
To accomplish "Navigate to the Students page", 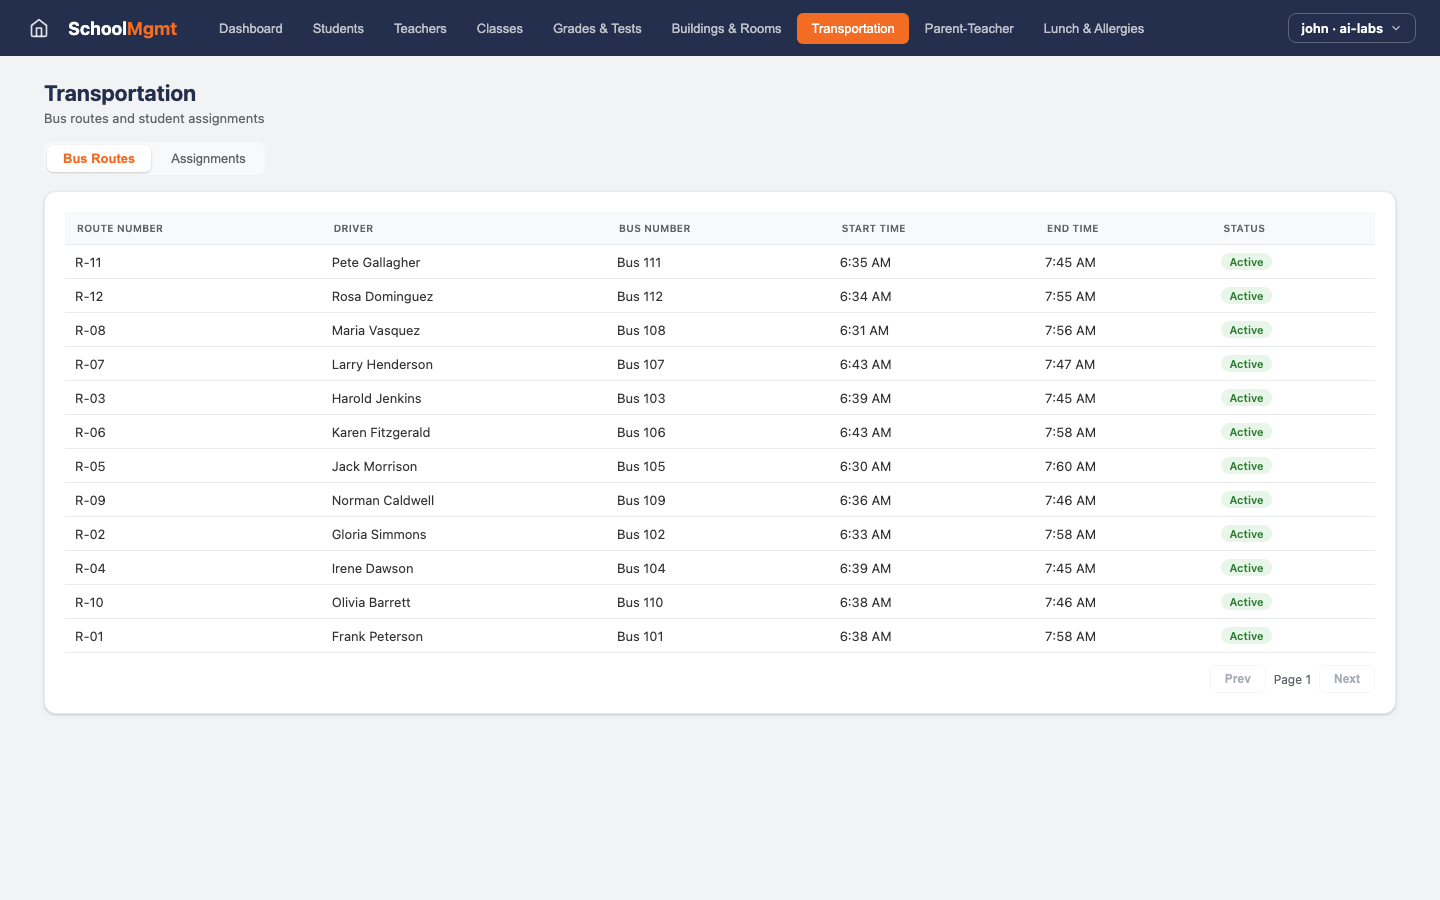I will point(338,28).
